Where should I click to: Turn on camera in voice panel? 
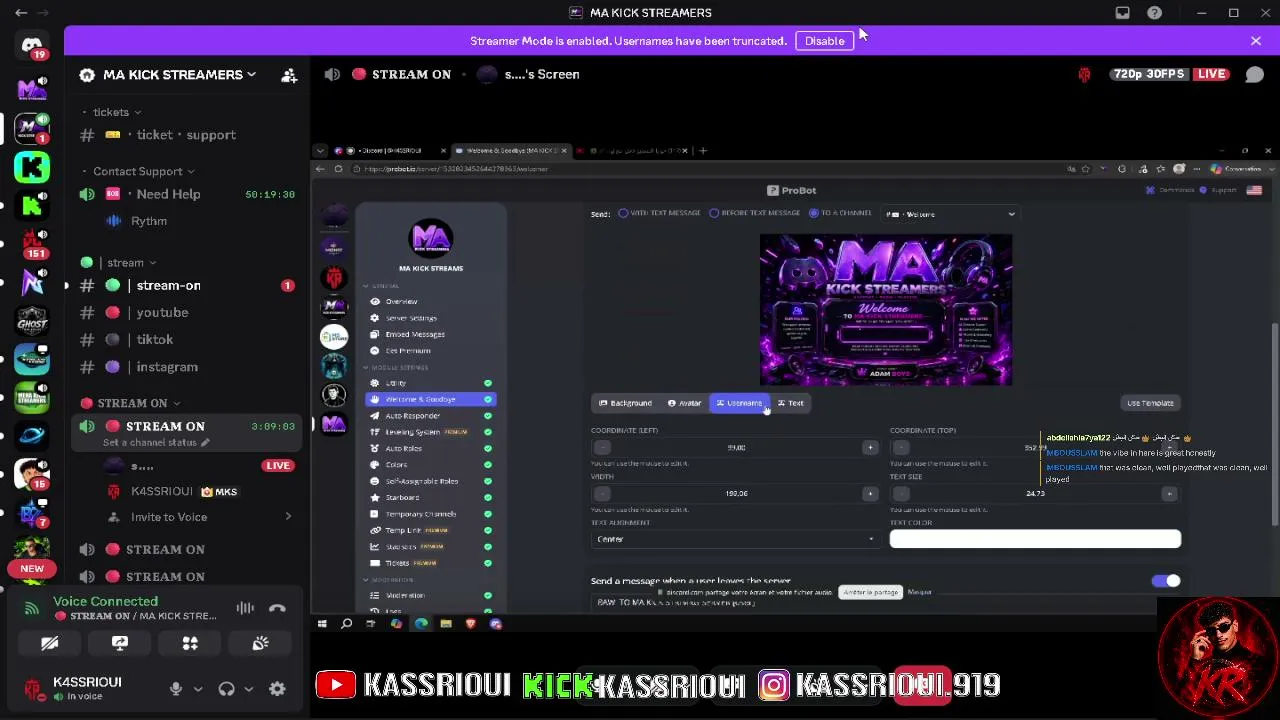(x=49, y=643)
